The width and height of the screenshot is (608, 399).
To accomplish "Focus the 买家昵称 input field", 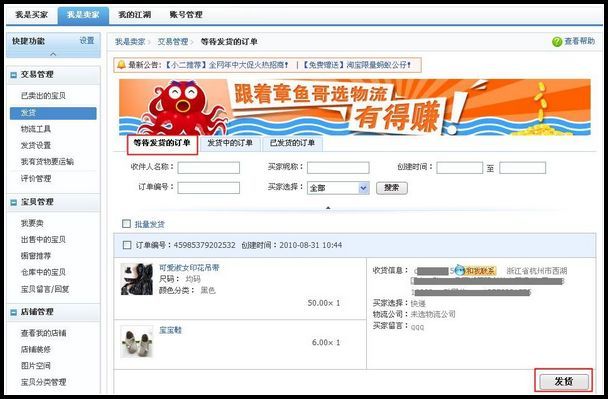I will (338, 168).
